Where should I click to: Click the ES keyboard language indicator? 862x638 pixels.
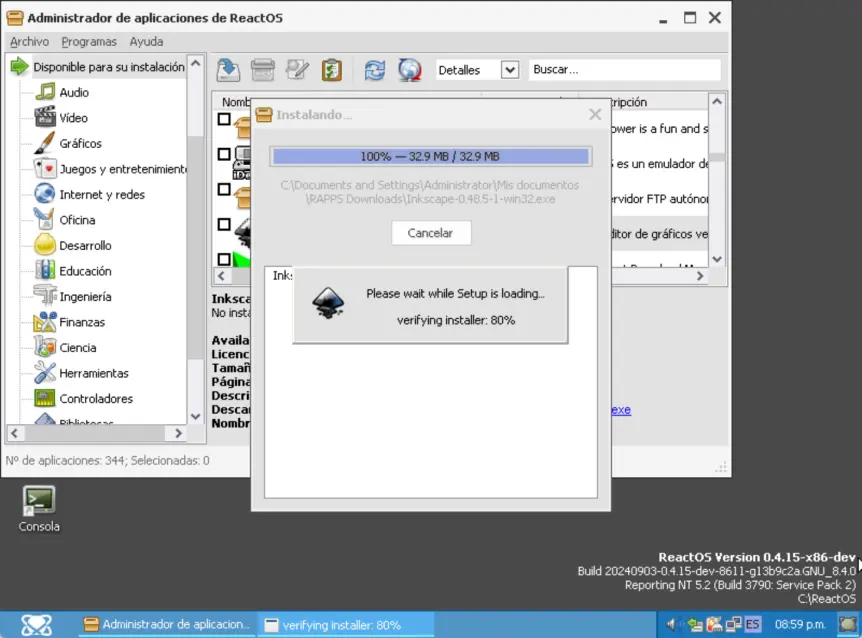point(753,624)
